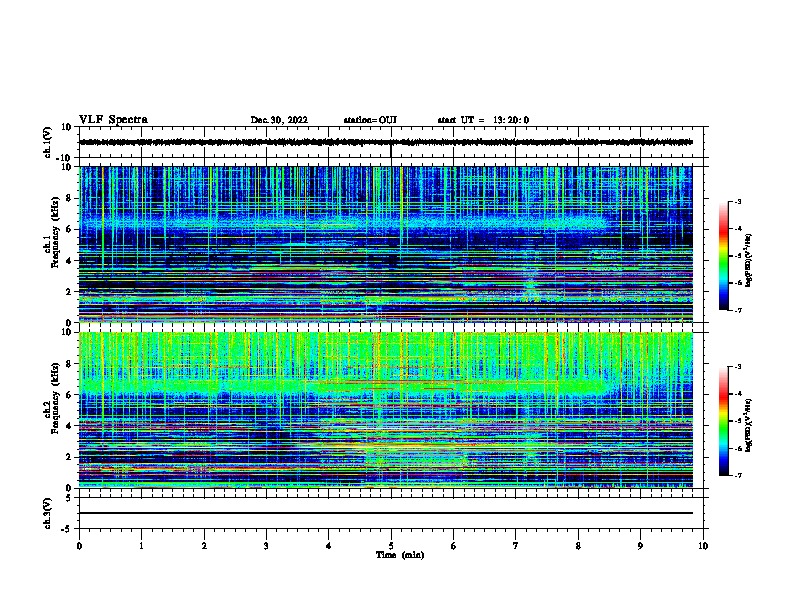Click the ch.1 spectrogram color scale bar
This screenshot has height=612, width=792.
coord(724,256)
